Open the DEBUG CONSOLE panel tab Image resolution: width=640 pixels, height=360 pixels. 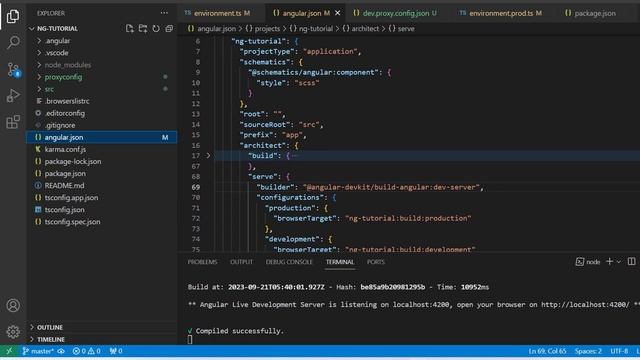point(289,262)
